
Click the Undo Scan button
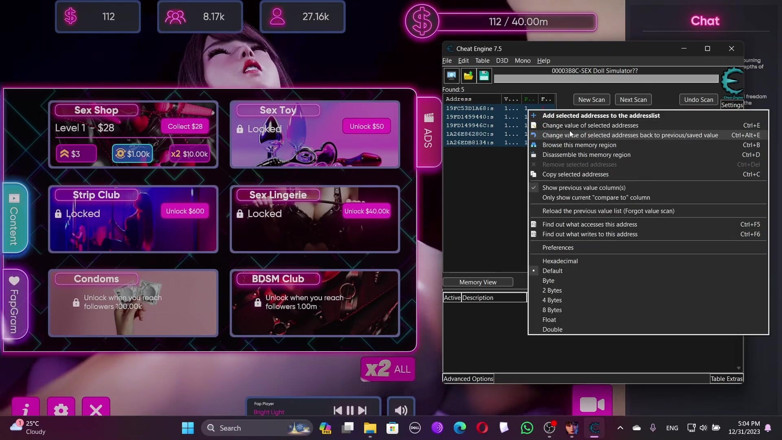pyautogui.click(x=698, y=99)
